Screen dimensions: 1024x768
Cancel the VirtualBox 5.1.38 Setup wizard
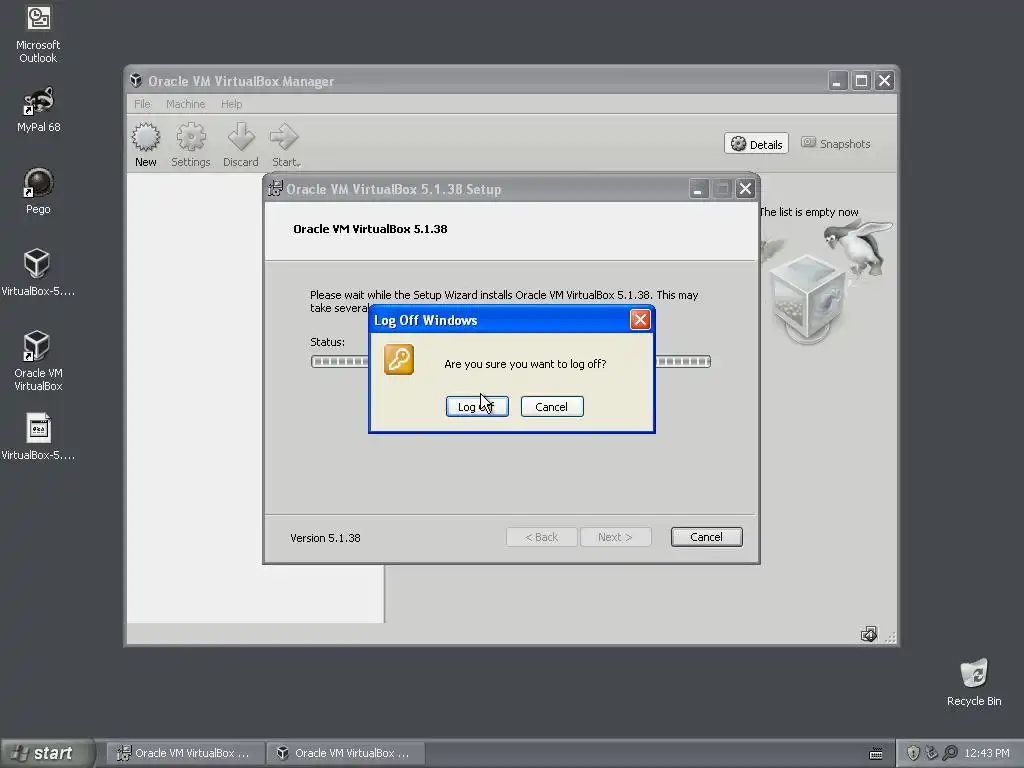[706, 537]
